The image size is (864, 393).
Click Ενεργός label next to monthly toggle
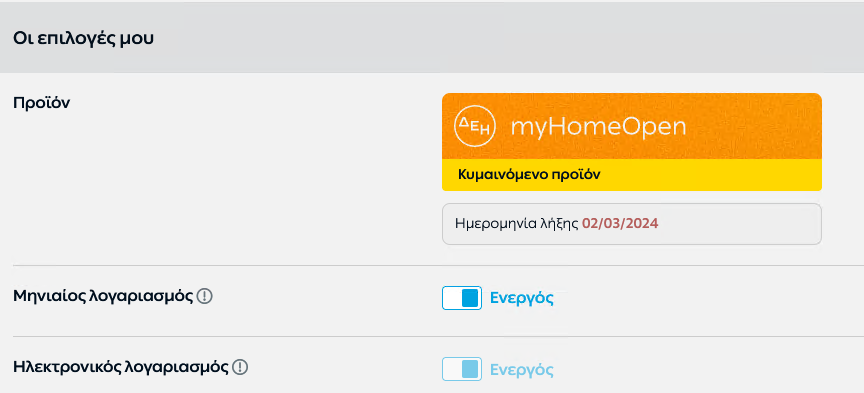522,298
